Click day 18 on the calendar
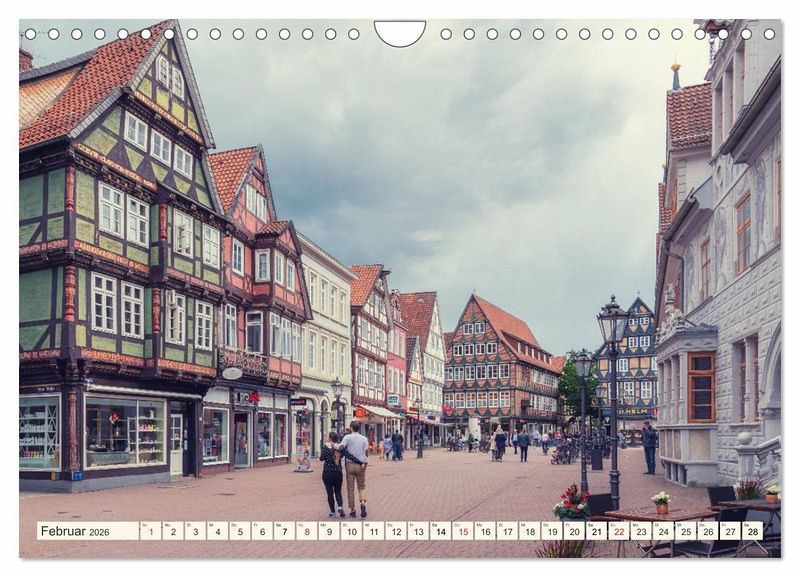The height and width of the screenshot is (577, 800). pyautogui.click(x=529, y=531)
